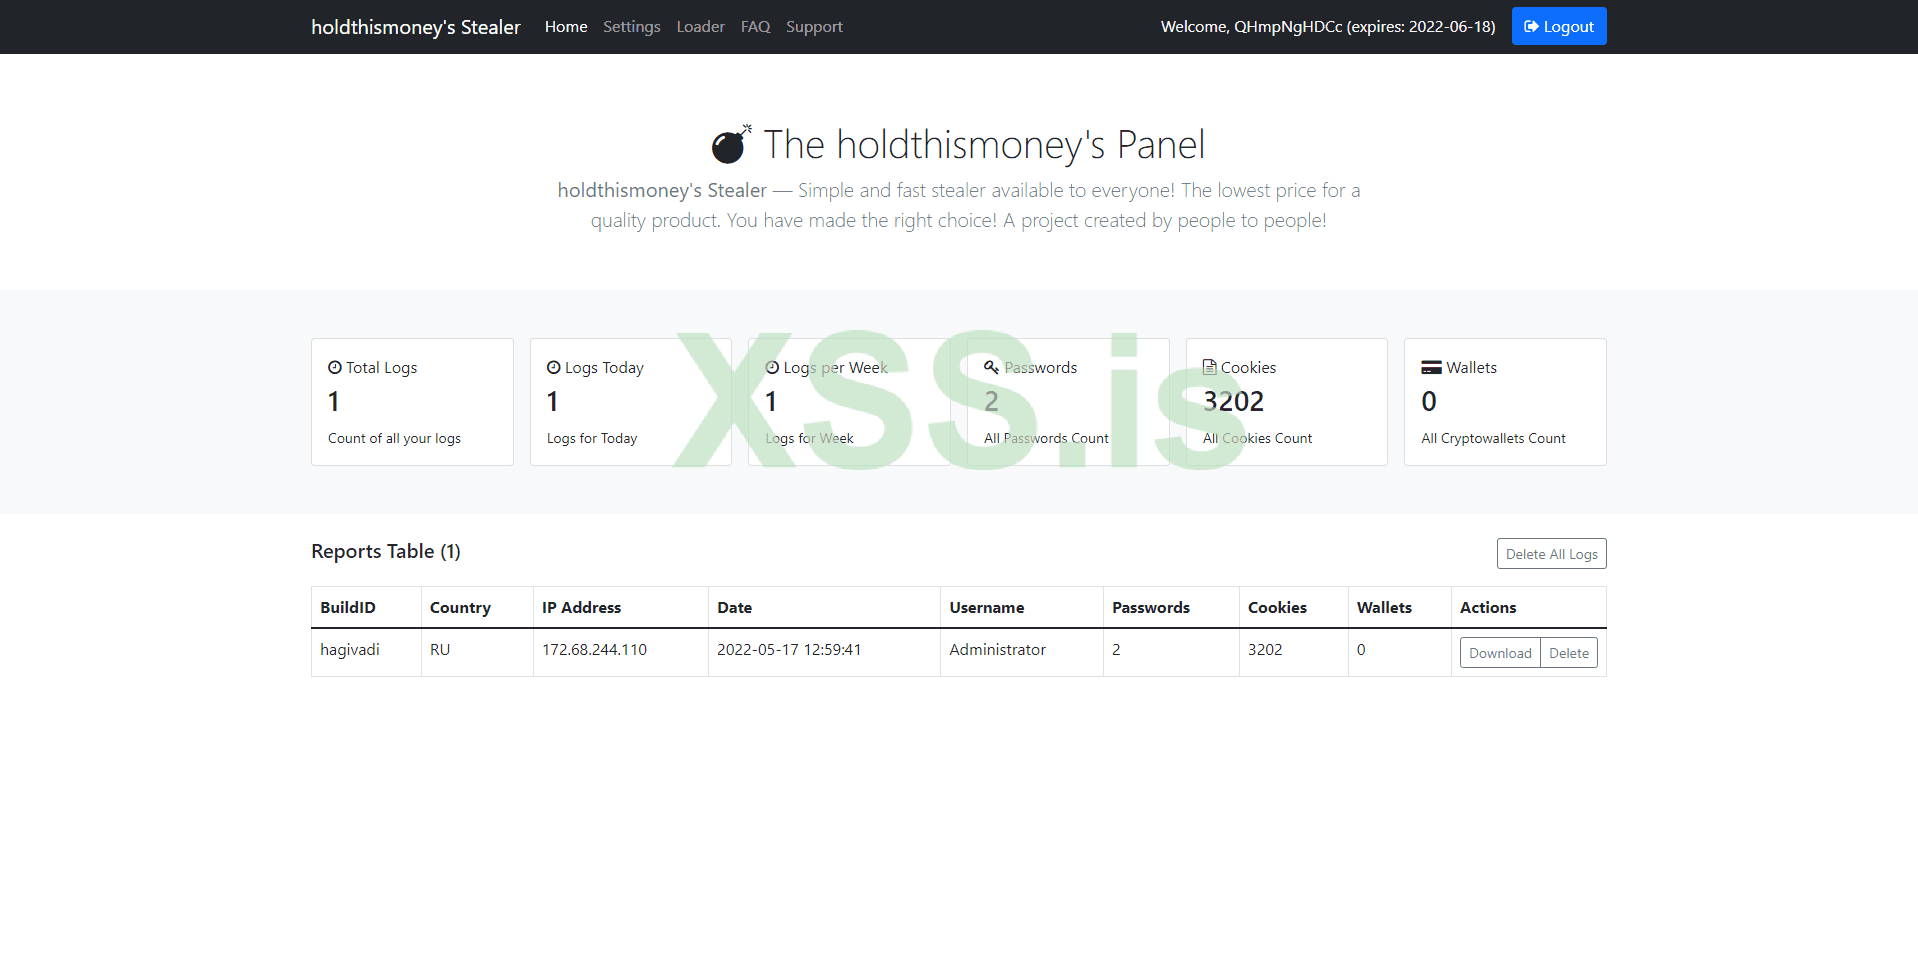Screen dimensions: 1918x964
Task: Click the 'All Cookies Count' caption
Action: point(1257,438)
